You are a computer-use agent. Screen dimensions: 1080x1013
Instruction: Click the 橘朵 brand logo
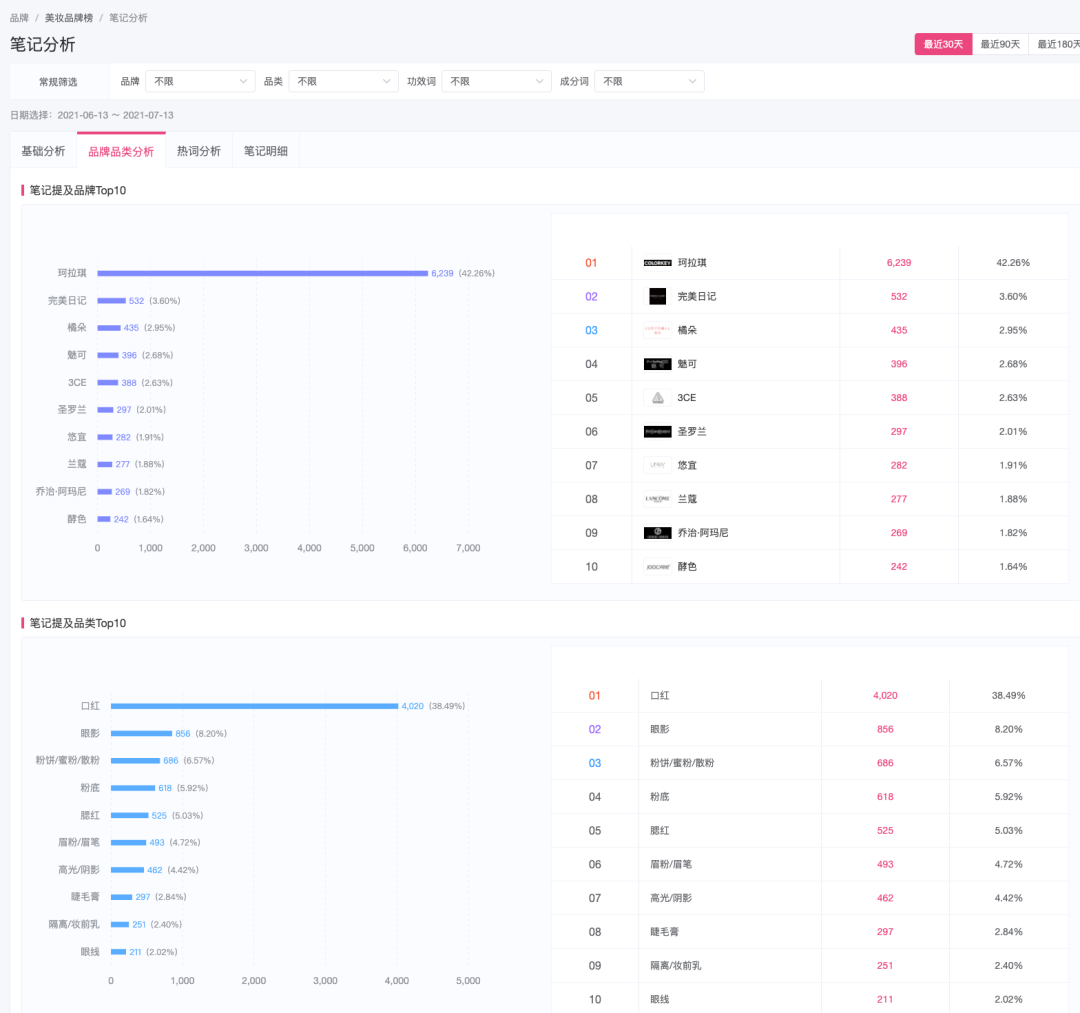[657, 331]
